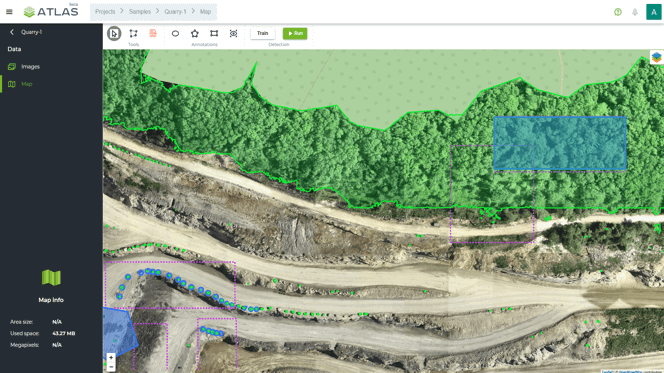Click the Map sidebar icon

pos(12,84)
